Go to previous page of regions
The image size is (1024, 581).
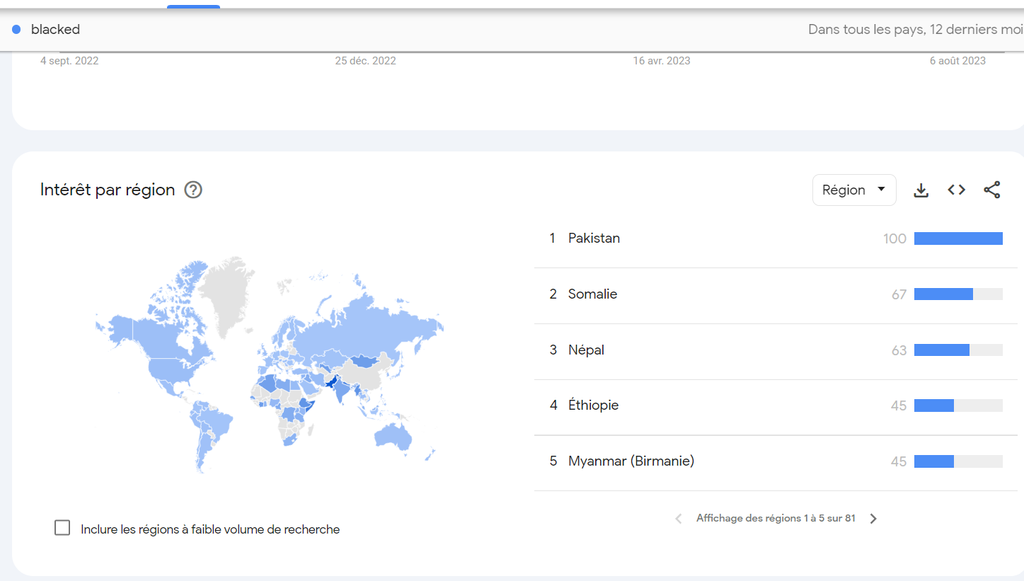[x=679, y=519]
